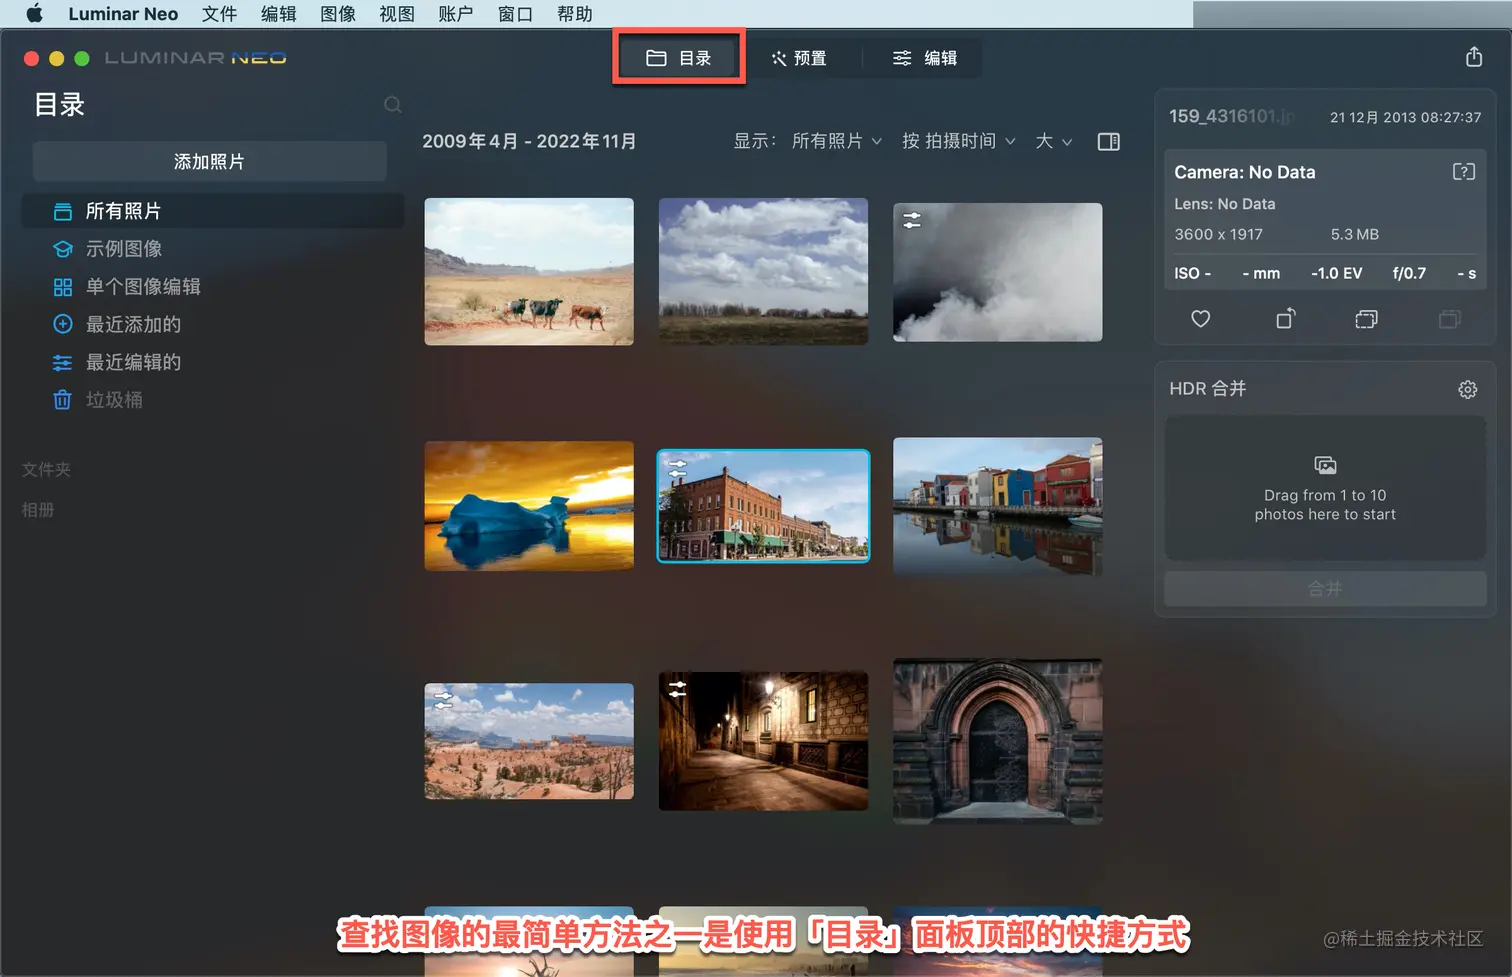The image size is (1512, 977).
Task: Click edited badge on night alley photo
Action: point(678,689)
